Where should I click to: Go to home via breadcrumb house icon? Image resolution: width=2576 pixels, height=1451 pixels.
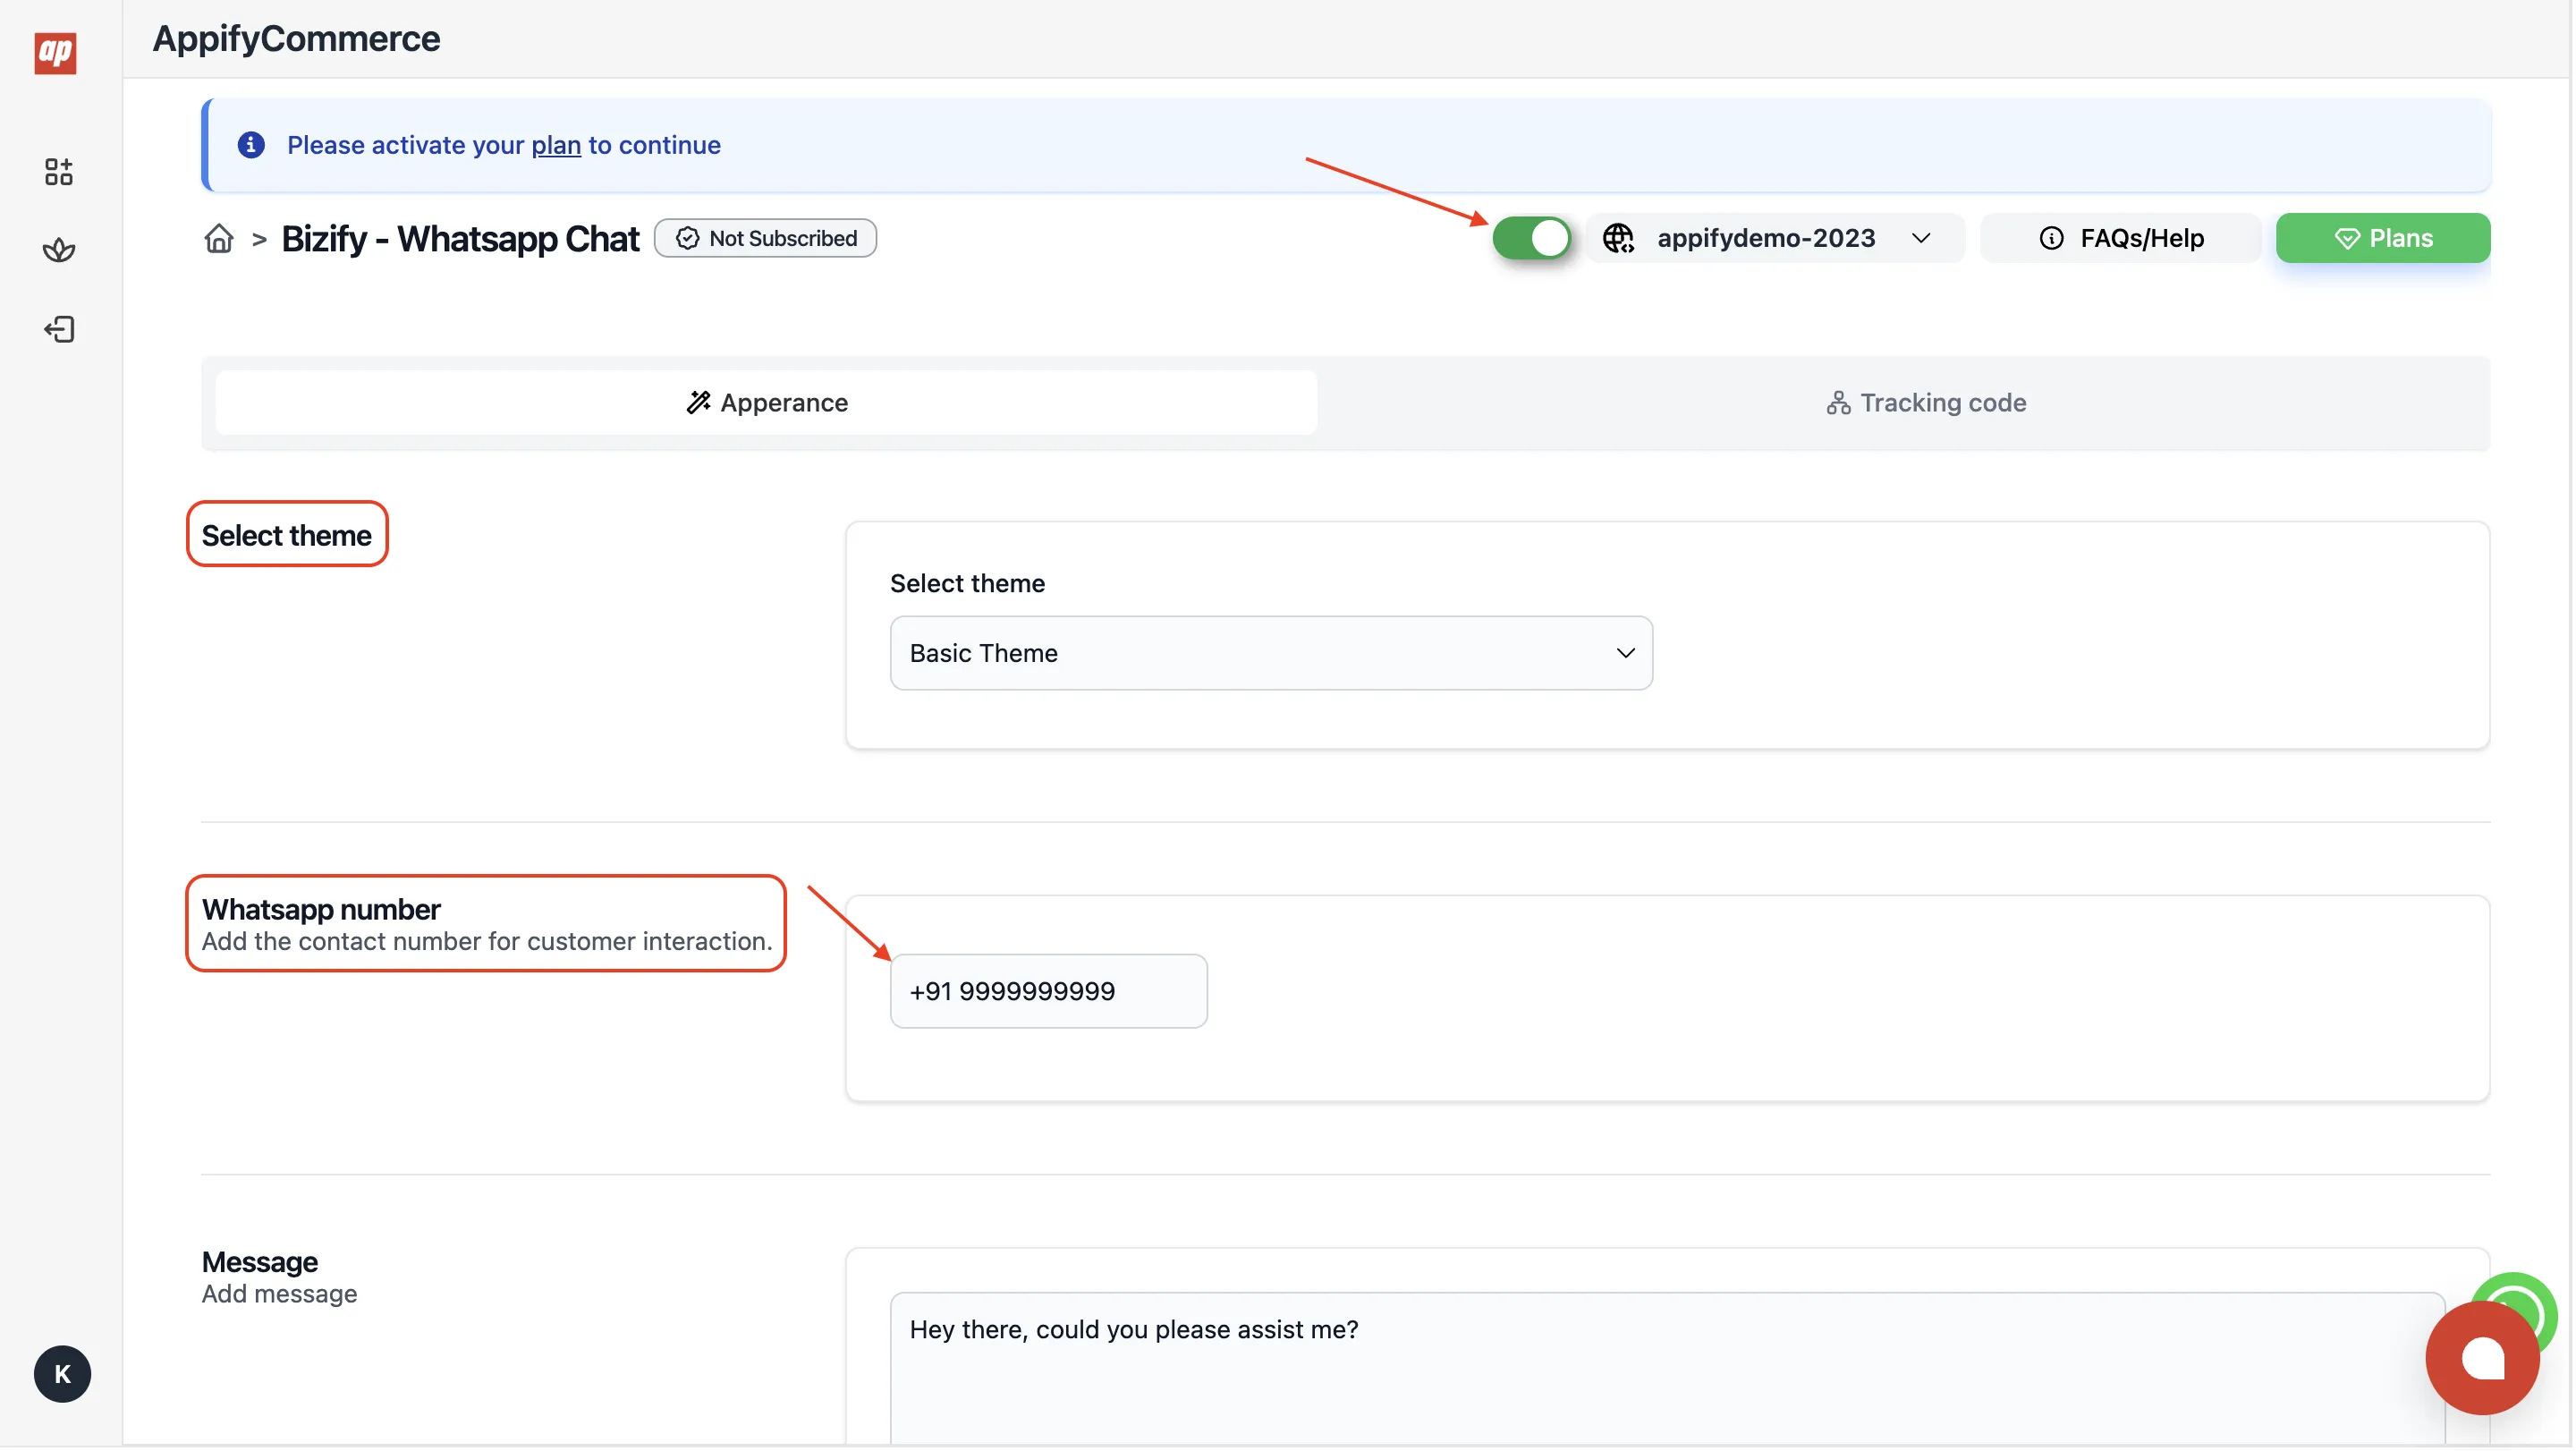click(x=219, y=239)
